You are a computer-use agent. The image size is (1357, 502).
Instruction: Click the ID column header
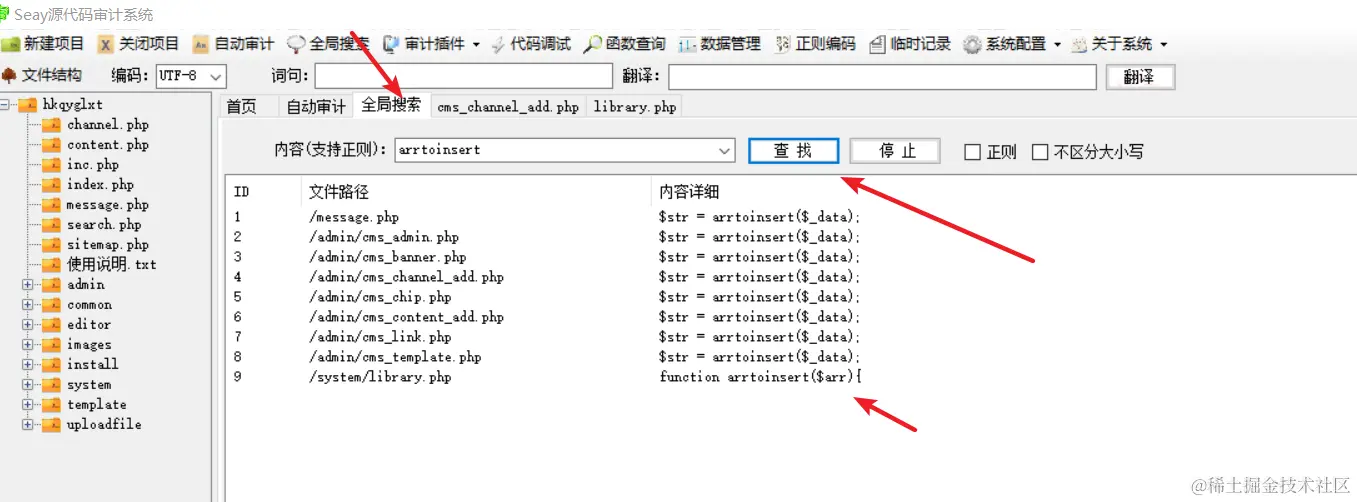coord(264,192)
